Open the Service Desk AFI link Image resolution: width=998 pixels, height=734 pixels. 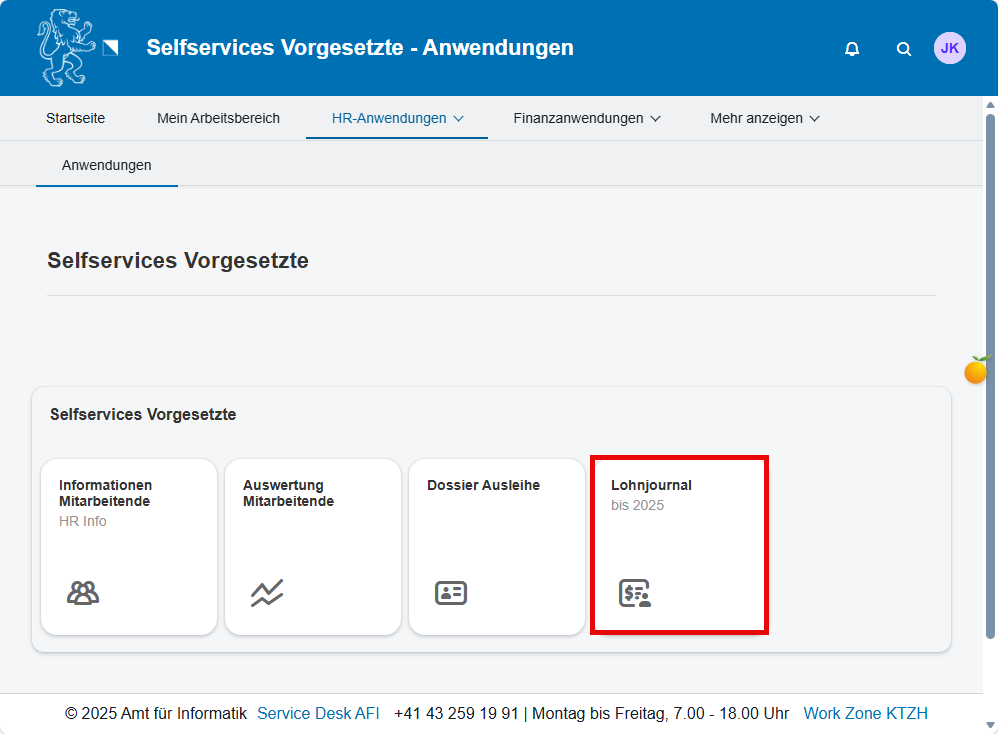pyautogui.click(x=318, y=713)
